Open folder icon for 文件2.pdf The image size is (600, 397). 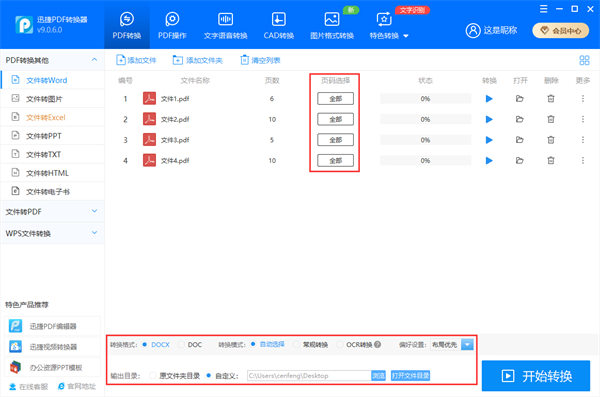pyautogui.click(x=520, y=119)
